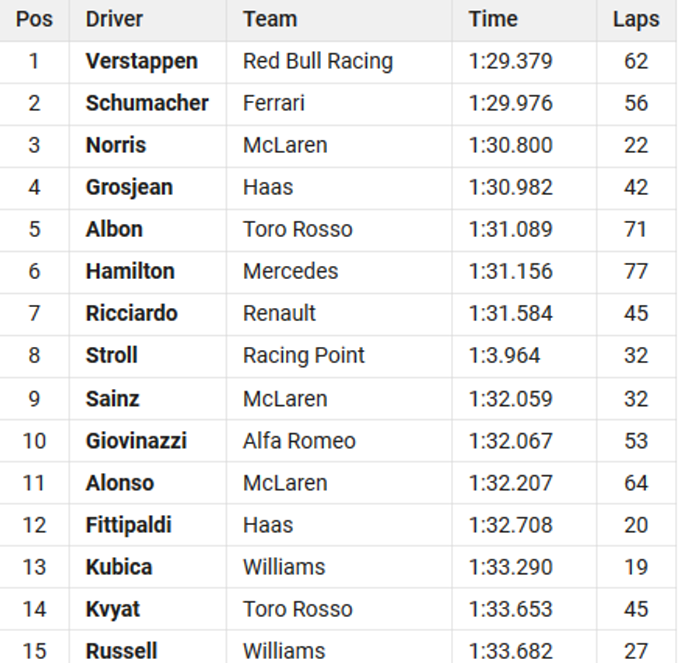Click the Mercedes team name
This screenshot has height=663, width=680.
290,271
